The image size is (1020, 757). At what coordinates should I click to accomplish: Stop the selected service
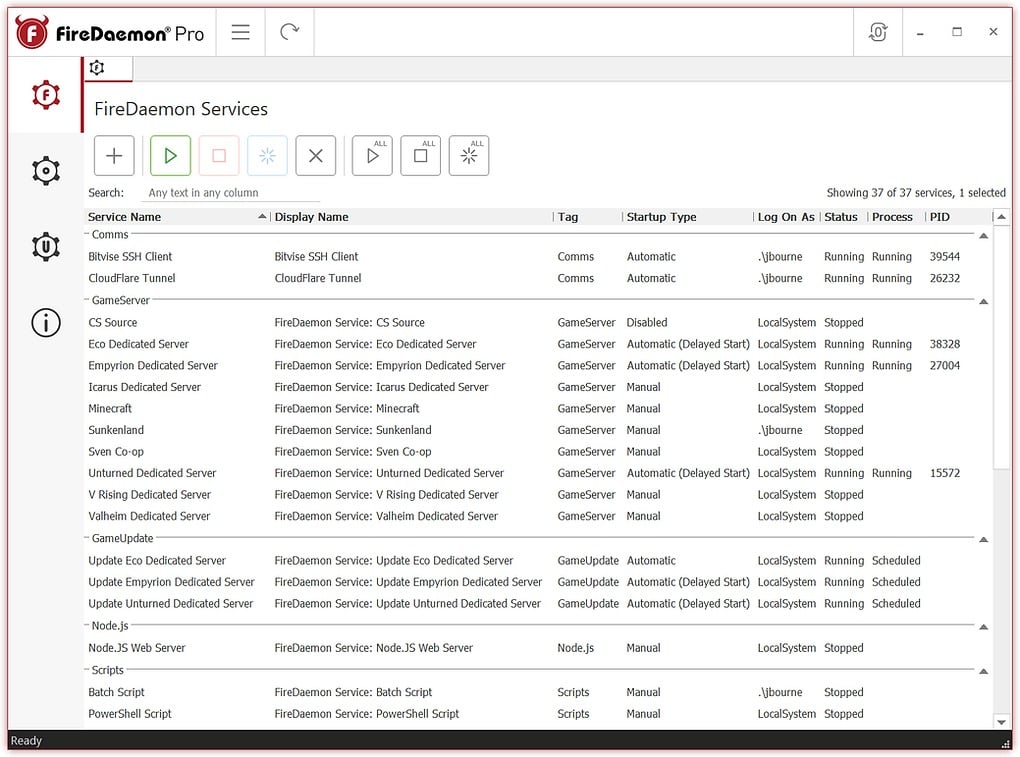point(219,155)
